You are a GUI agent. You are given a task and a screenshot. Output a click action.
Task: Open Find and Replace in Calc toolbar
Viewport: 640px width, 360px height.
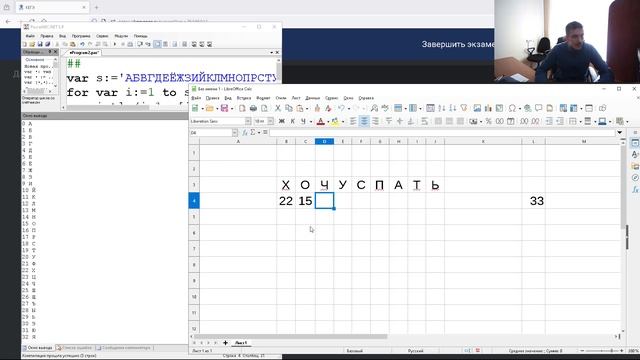tap(374, 108)
